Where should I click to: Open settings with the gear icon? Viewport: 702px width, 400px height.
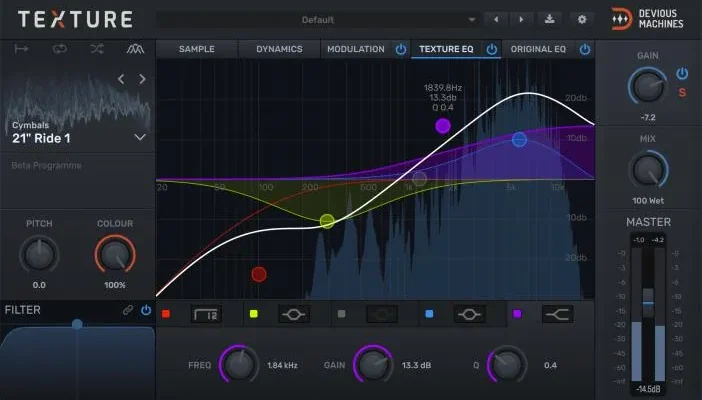[581, 19]
